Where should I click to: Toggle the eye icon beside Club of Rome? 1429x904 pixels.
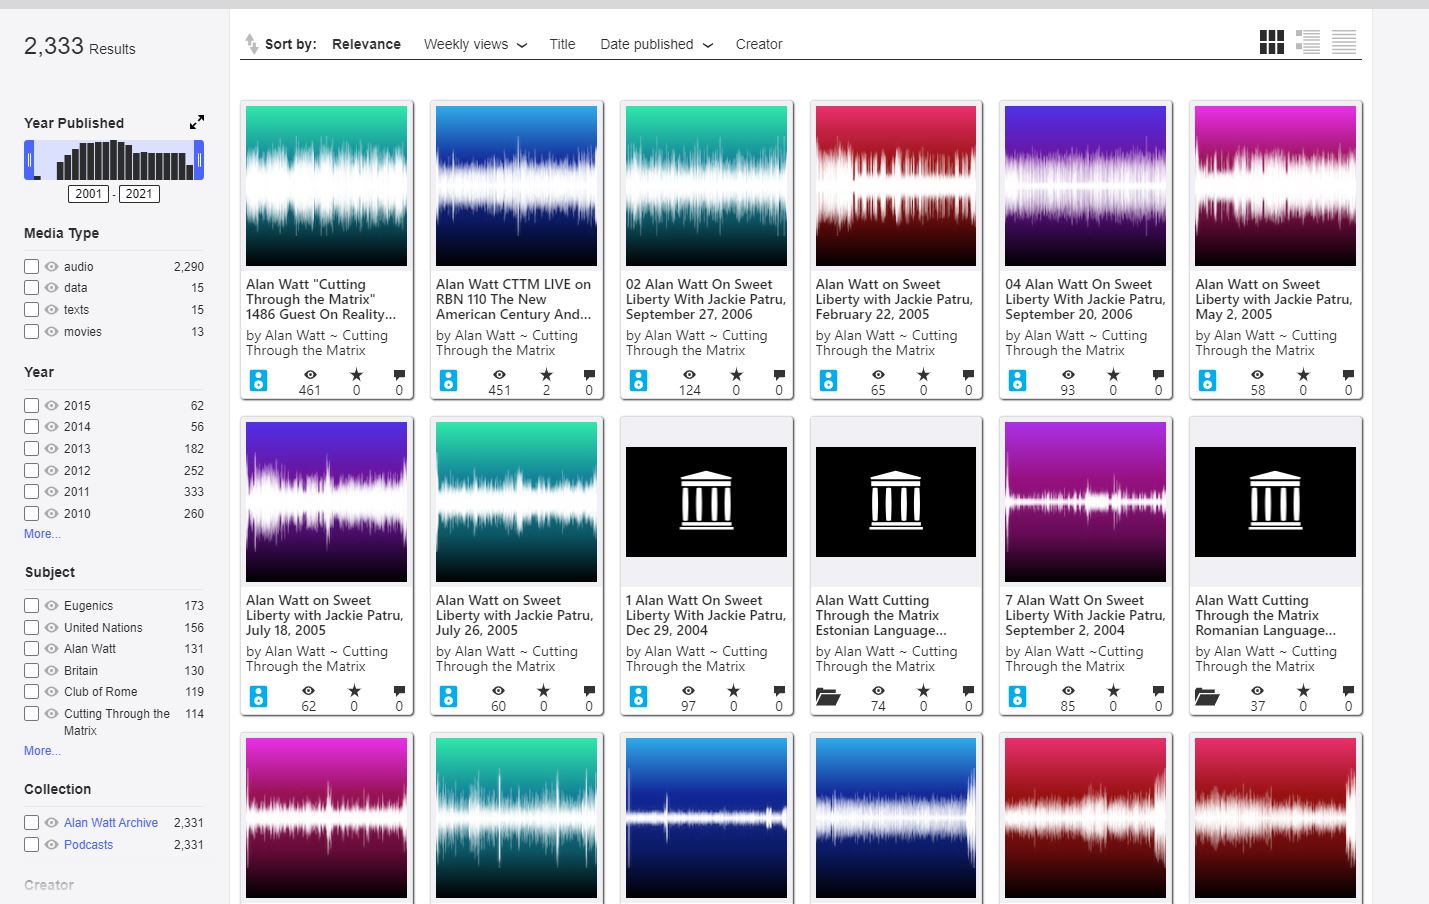pyautogui.click(x=51, y=692)
